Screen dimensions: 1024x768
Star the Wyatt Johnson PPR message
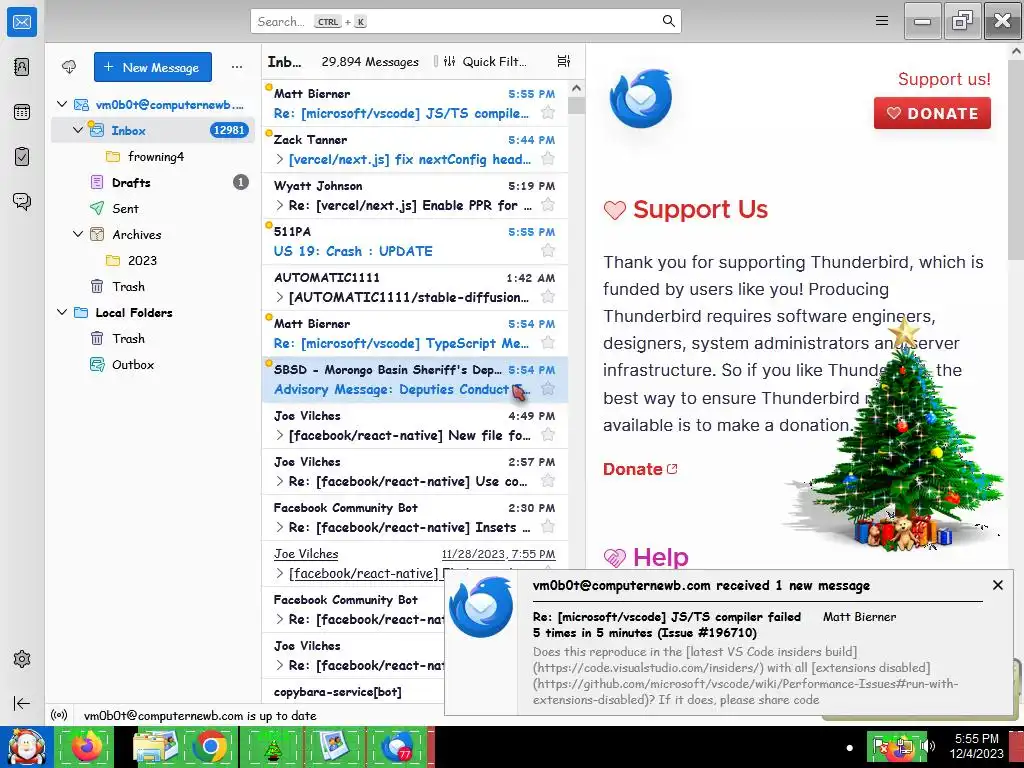(548, 204)
